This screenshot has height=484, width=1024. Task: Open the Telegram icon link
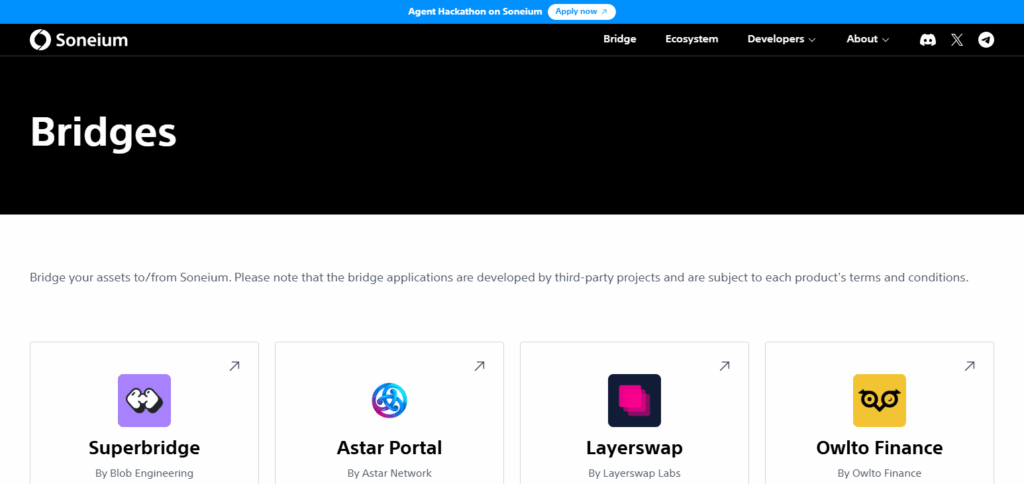986,40
